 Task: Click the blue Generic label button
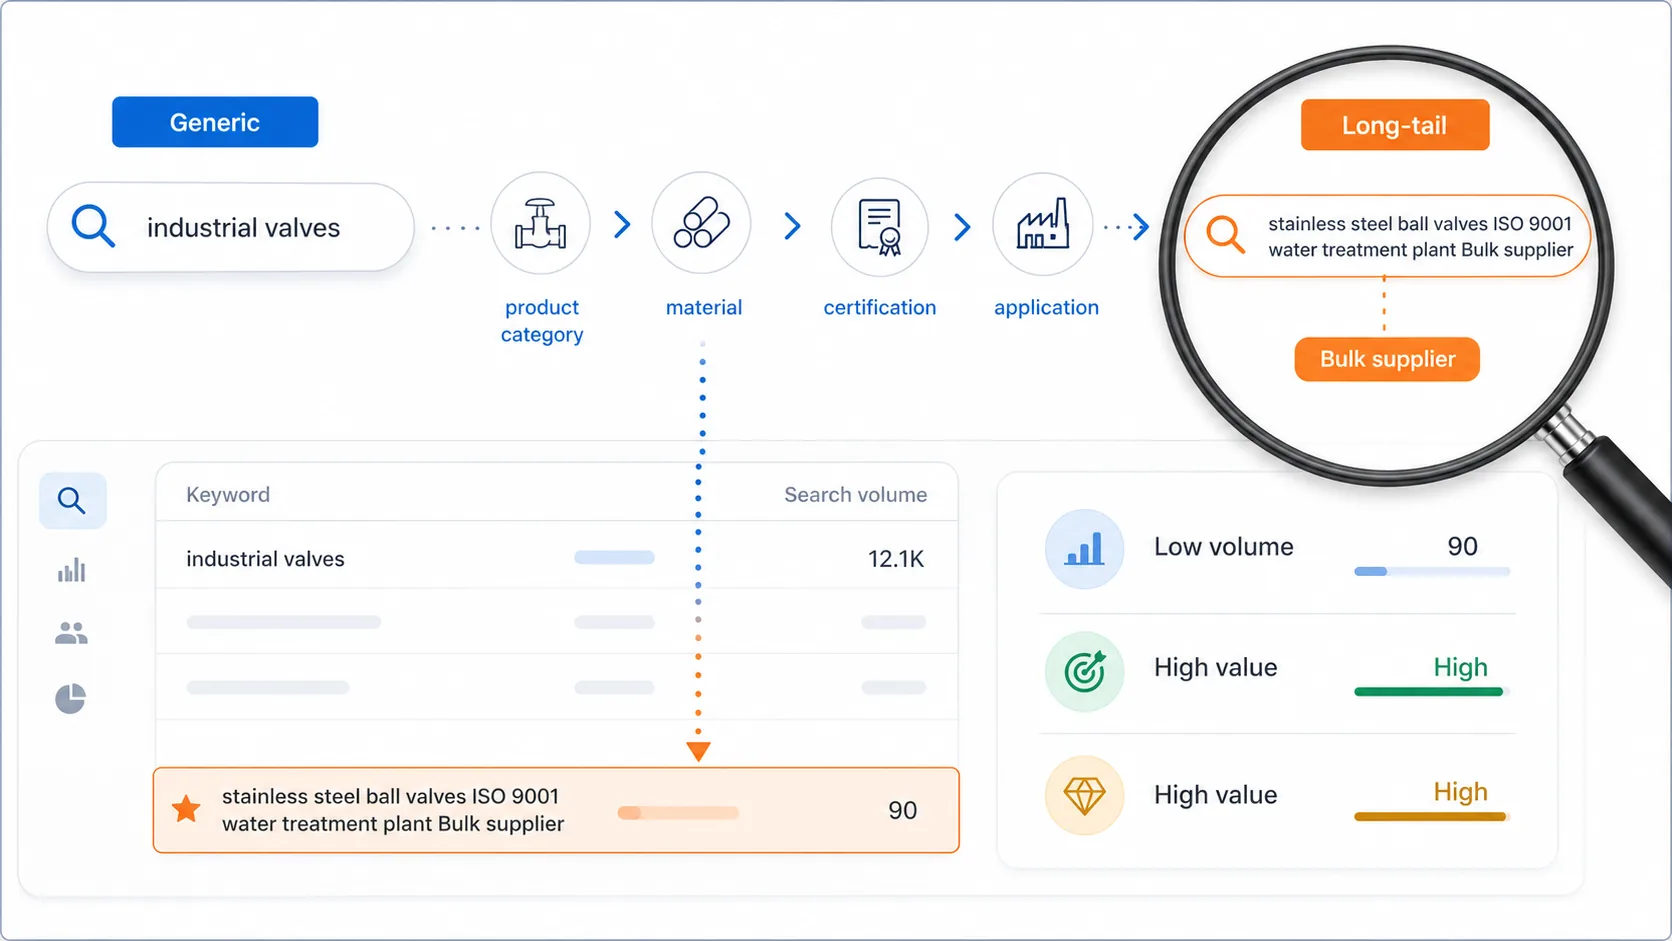pyautogui.click(x=215, y=122)
